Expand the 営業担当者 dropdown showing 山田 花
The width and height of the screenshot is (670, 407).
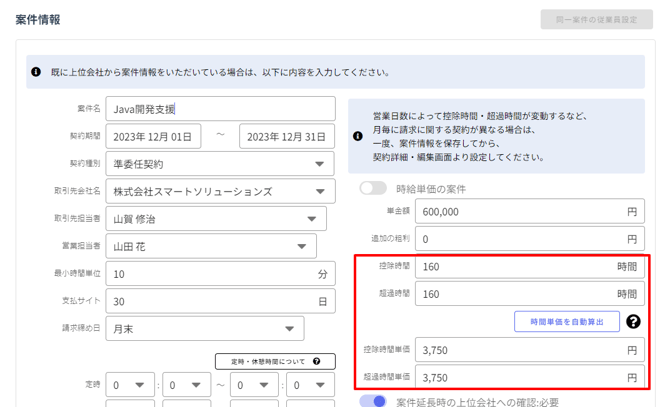tap(210, 246)
